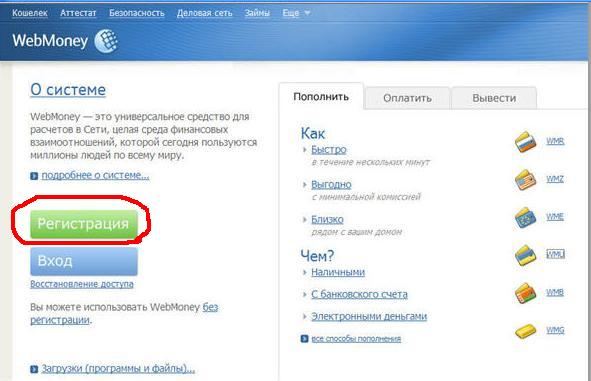Open the WebMoney globe logo

[x=106, y=41]
